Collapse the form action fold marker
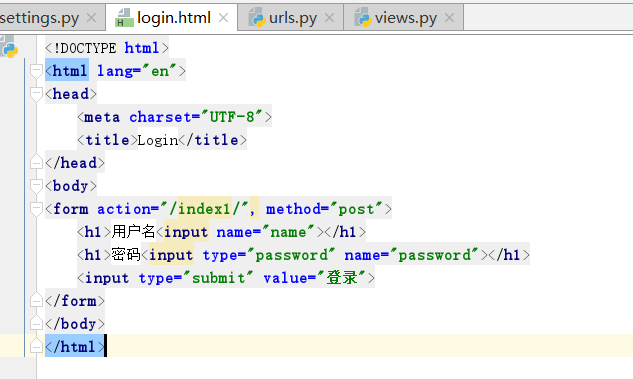This screenshot has width=633, height=379. [36, 209]
